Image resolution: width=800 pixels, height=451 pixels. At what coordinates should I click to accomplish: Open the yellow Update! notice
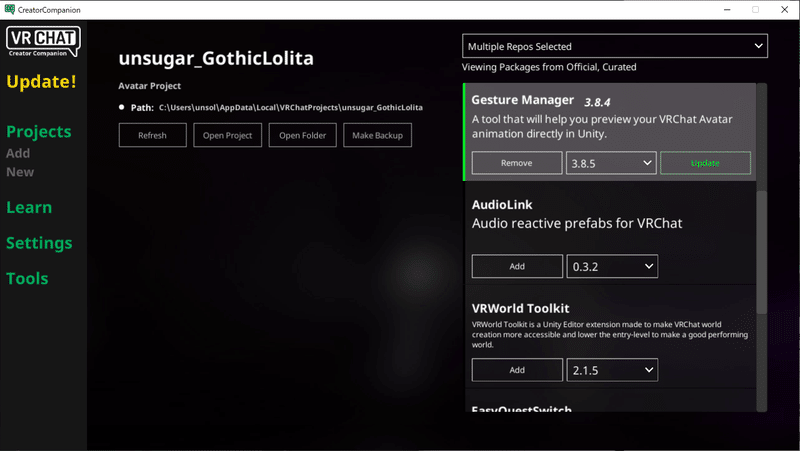pyautogui.click(x=41, y=82)
